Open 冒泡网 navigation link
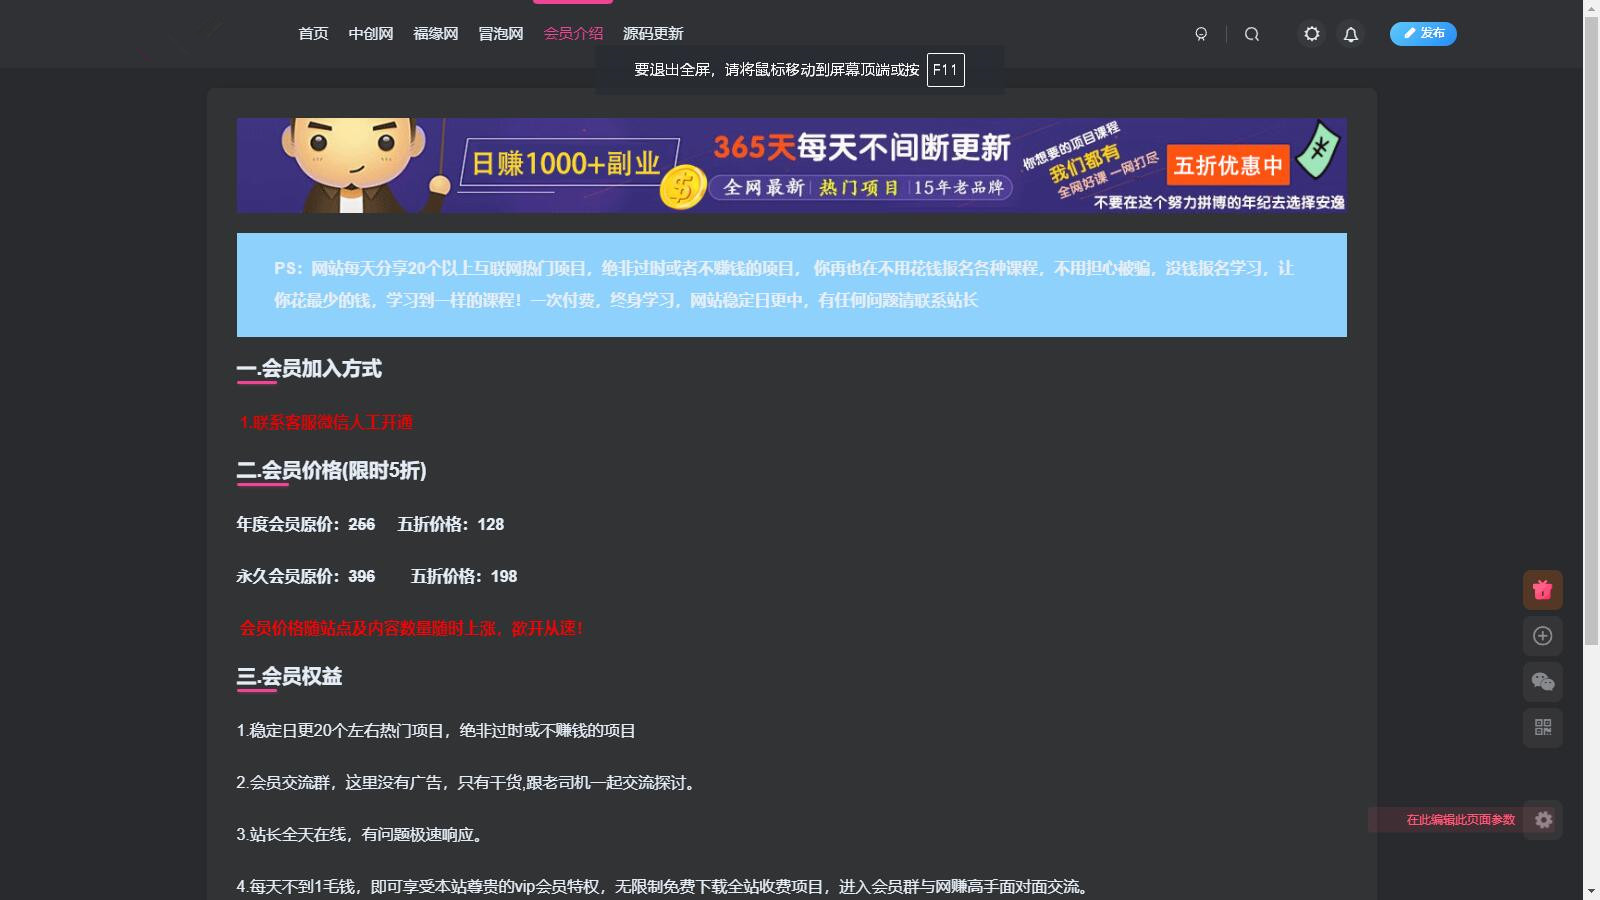 pos(501,34)
